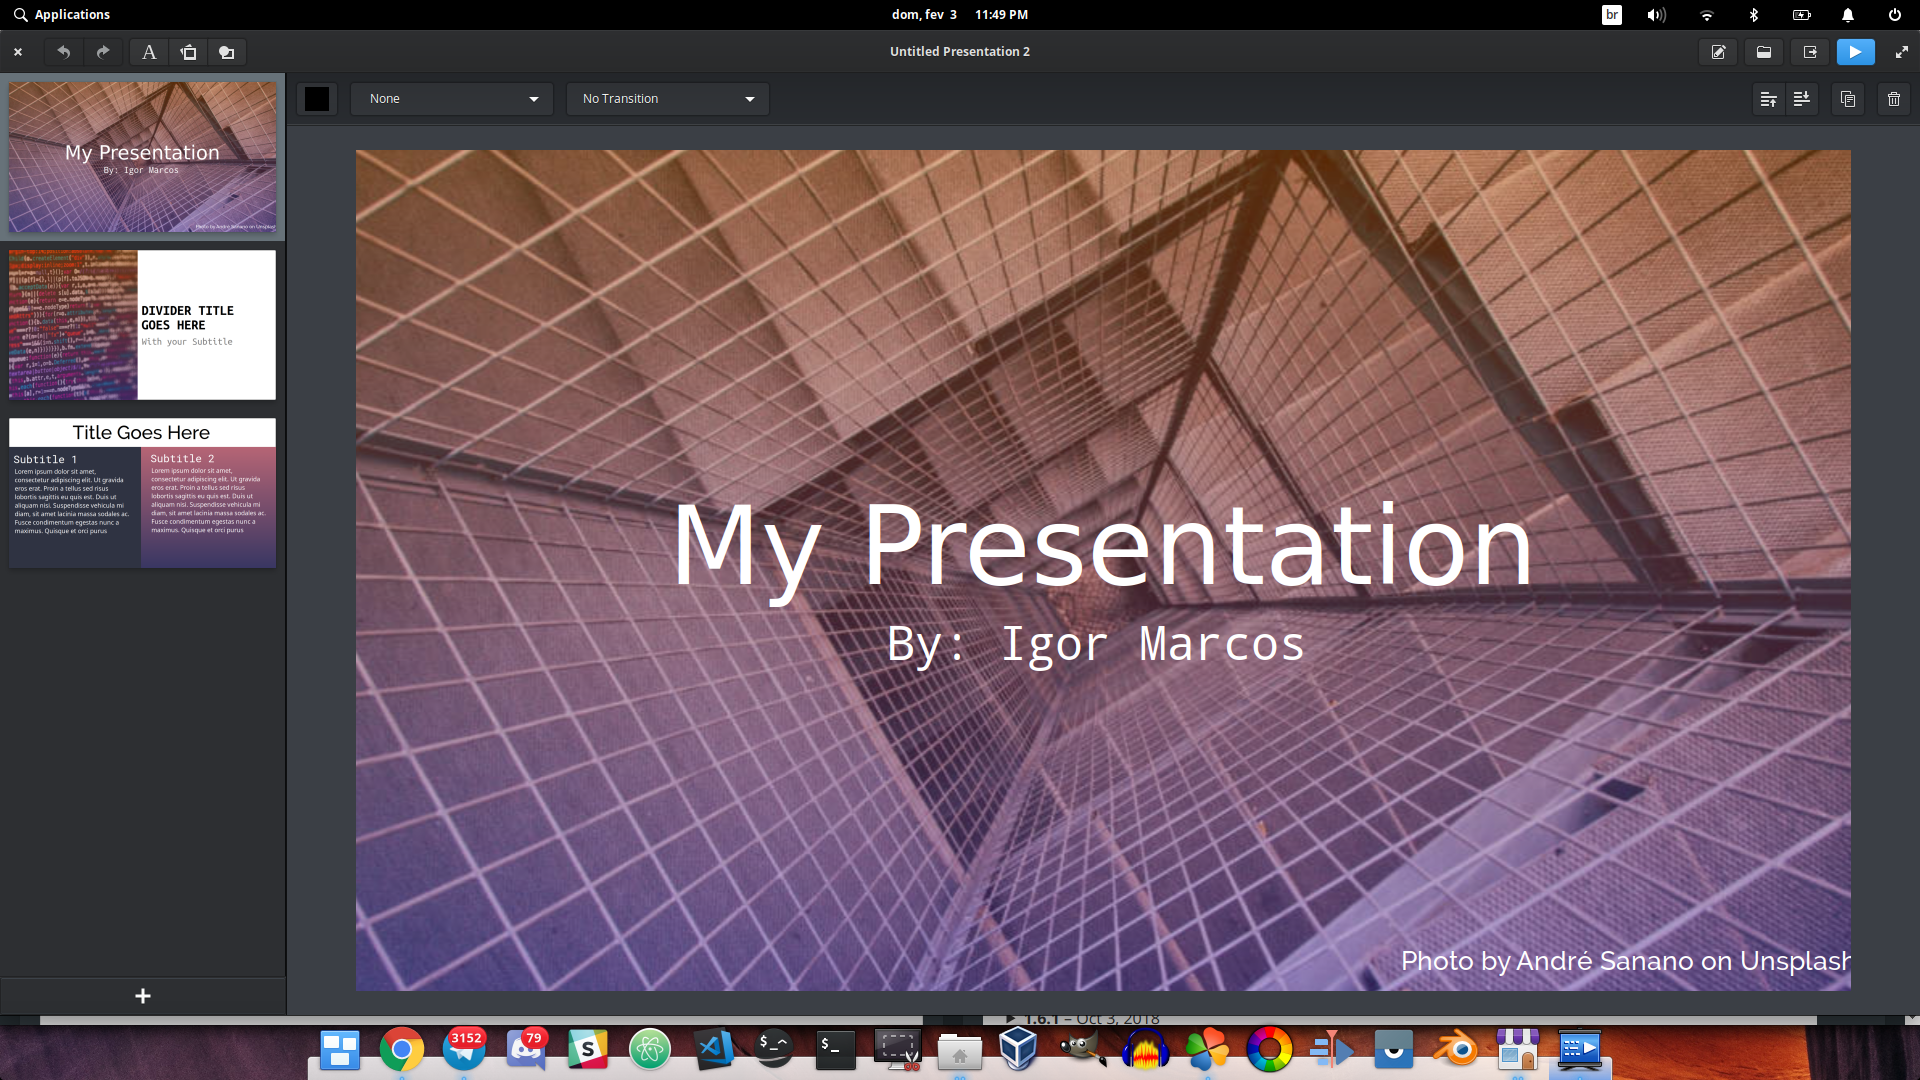Select the 'Divider Title Goes Here' slide thumbnail
1920x1080 pixels.
click(142, 325)
